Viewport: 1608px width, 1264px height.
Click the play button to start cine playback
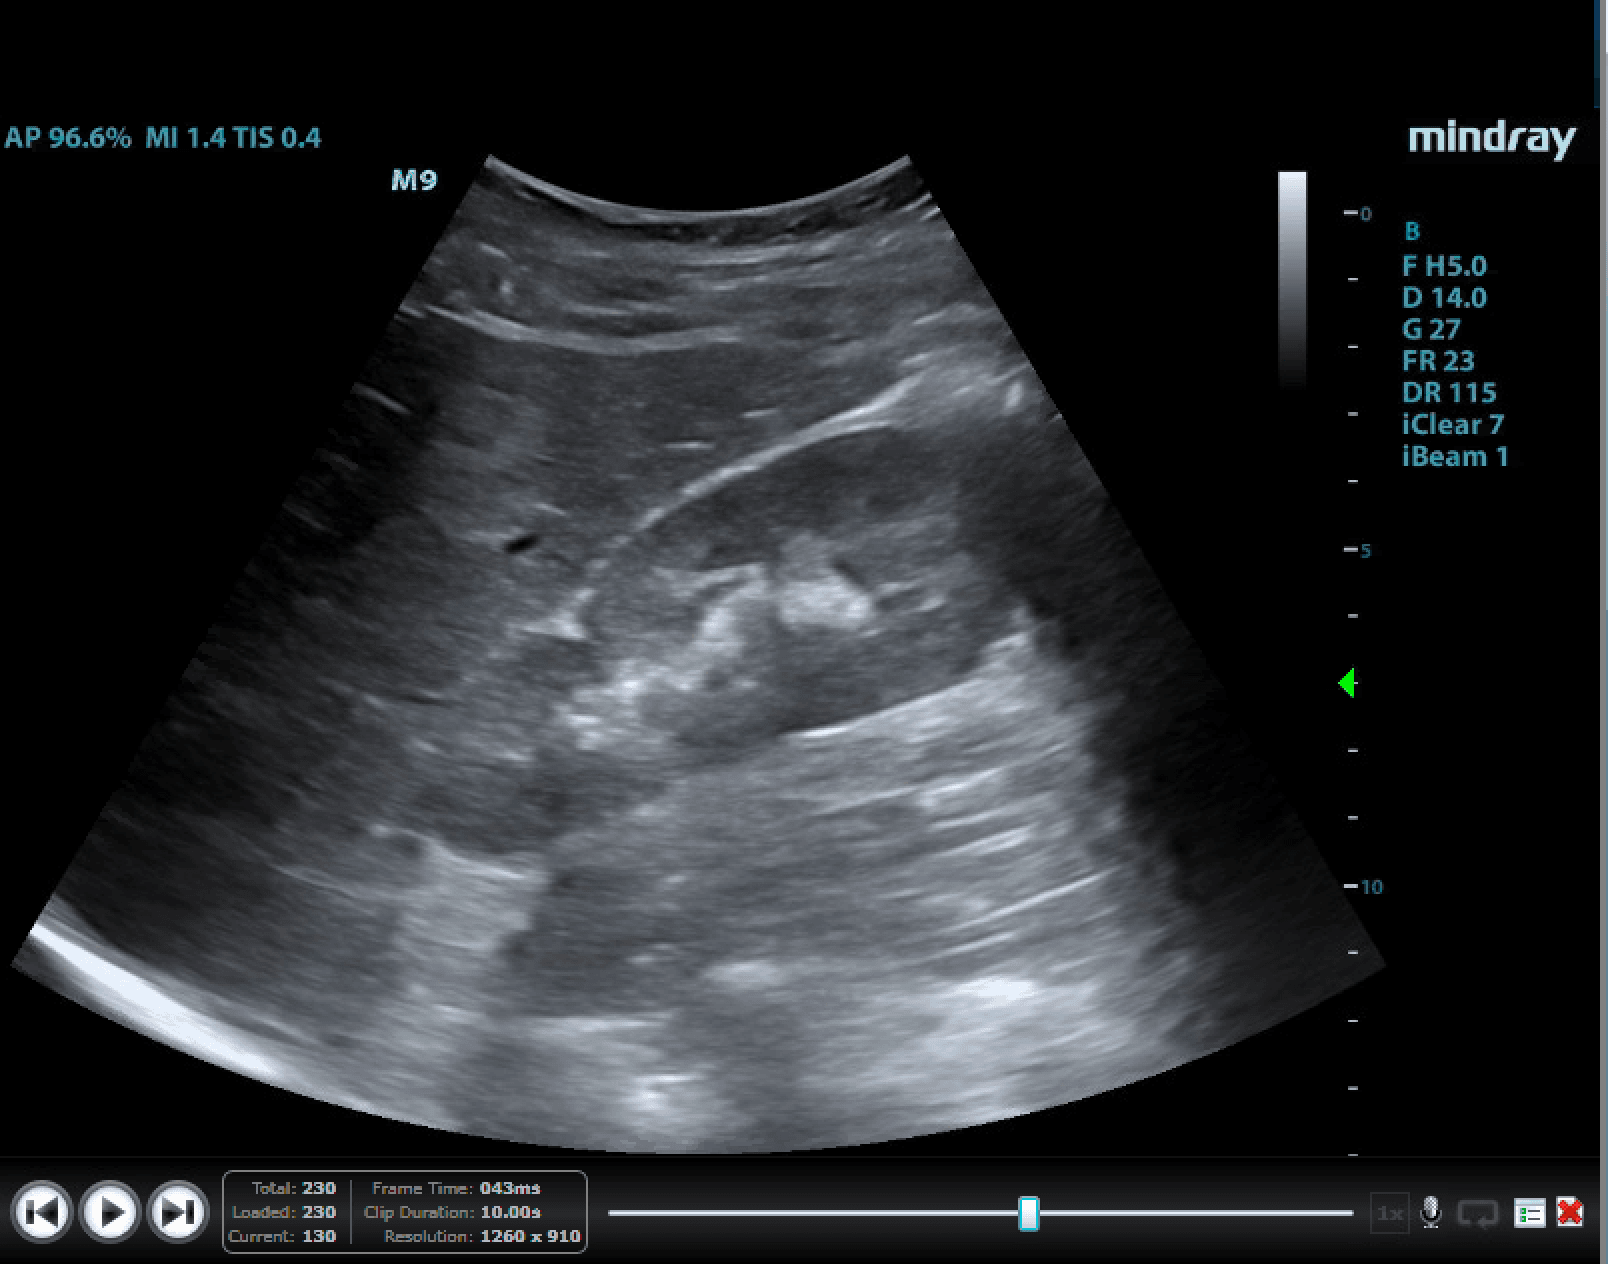(x=108, y=1211)
